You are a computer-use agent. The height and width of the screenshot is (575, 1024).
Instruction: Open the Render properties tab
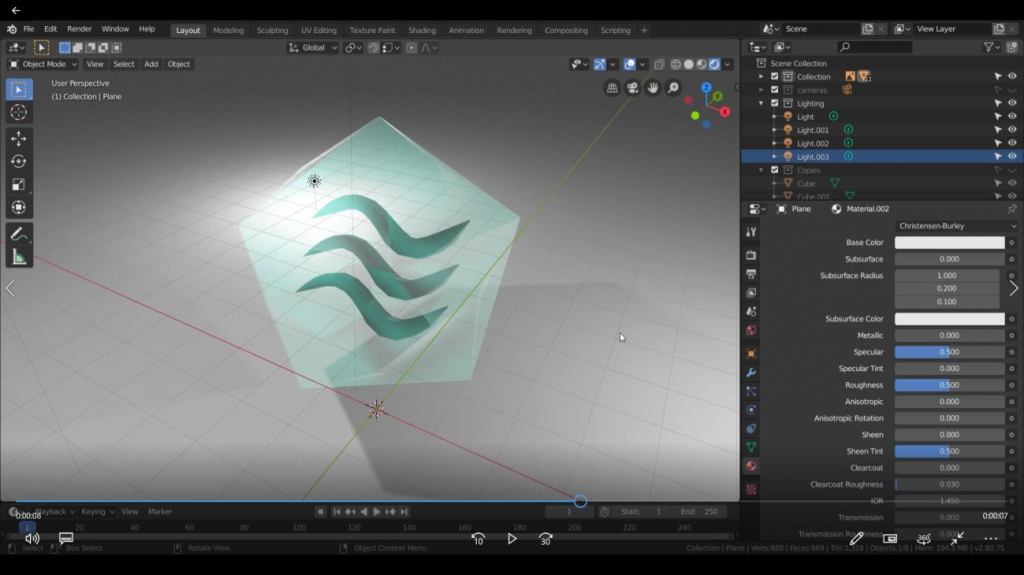point(751,255)
